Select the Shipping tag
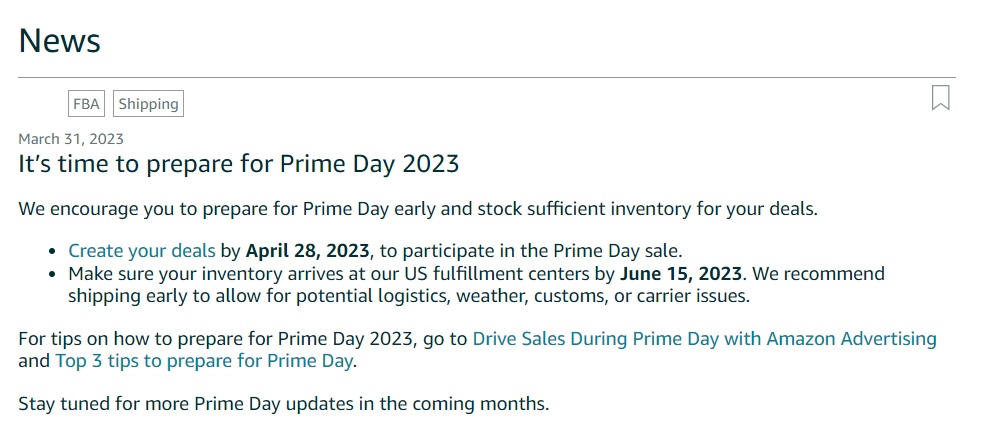The width and height of the screenshot is (989, 428). pos(148,104)
